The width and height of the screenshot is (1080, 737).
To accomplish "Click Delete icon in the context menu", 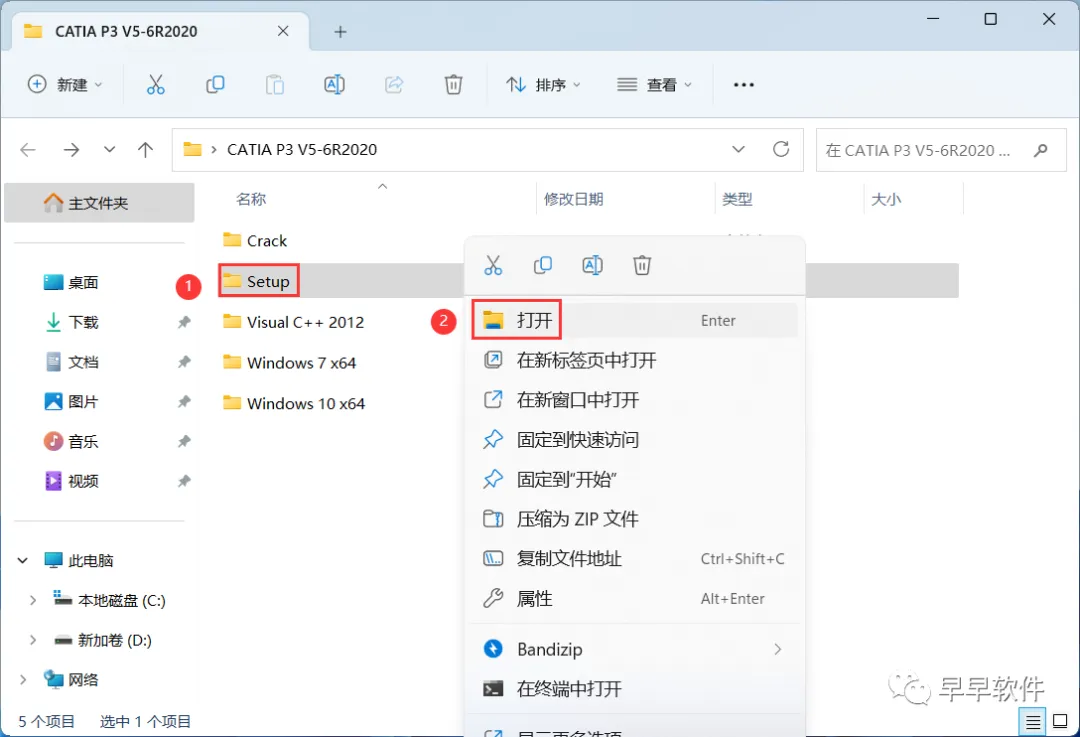I will 642,265.
